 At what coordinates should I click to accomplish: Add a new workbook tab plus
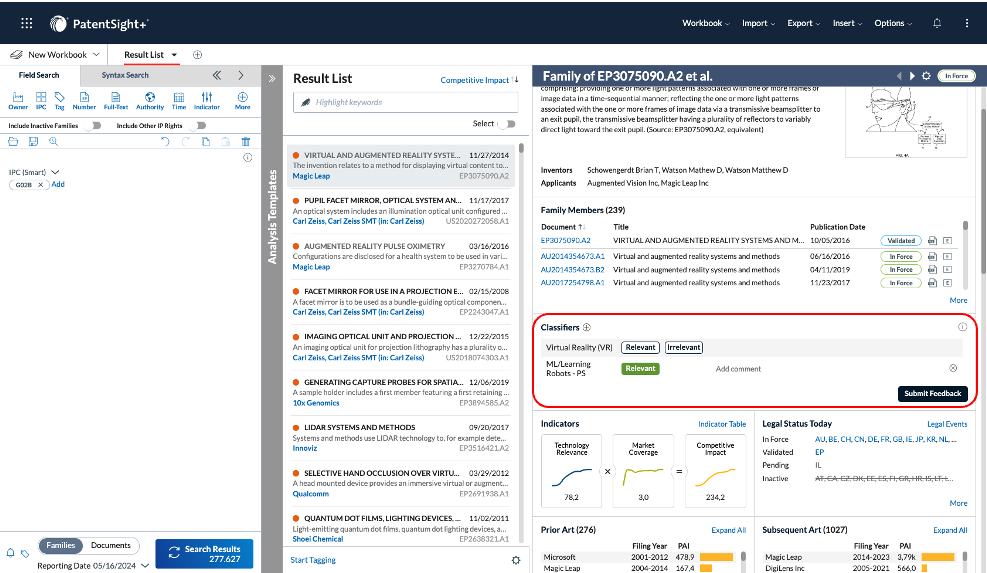pyautogui.click(x=197, y=55)
